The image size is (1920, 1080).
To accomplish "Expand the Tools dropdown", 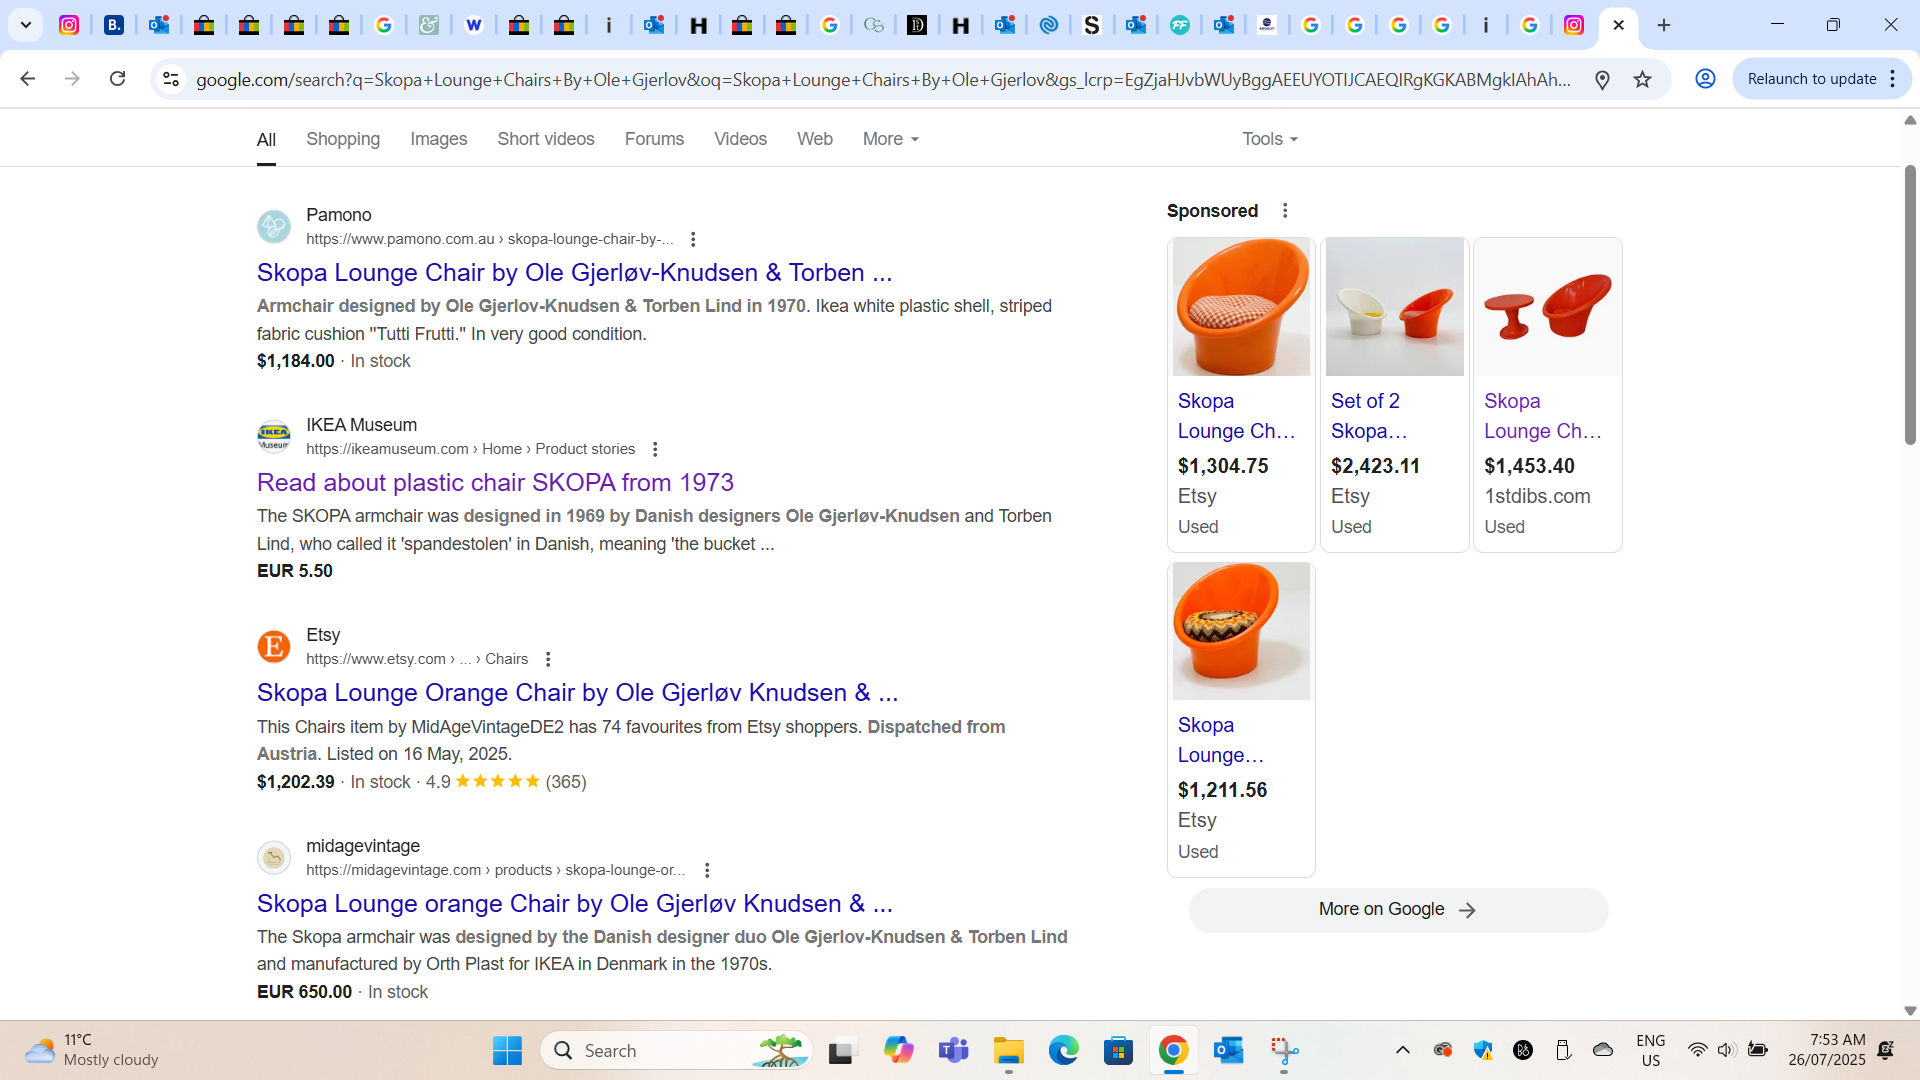I will coord(1270,139).
